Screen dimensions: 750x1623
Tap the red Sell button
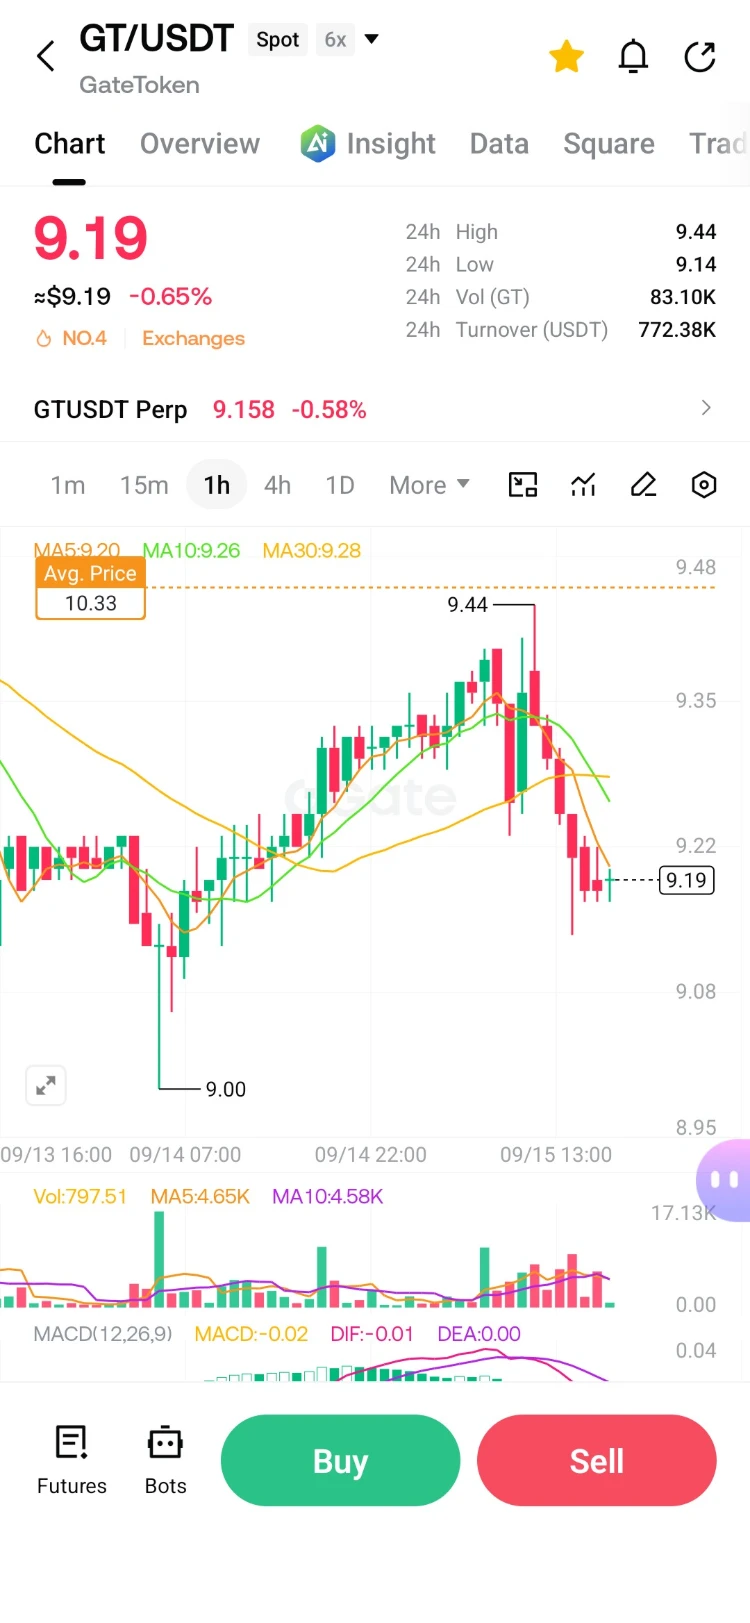(x=597, y=1460)
